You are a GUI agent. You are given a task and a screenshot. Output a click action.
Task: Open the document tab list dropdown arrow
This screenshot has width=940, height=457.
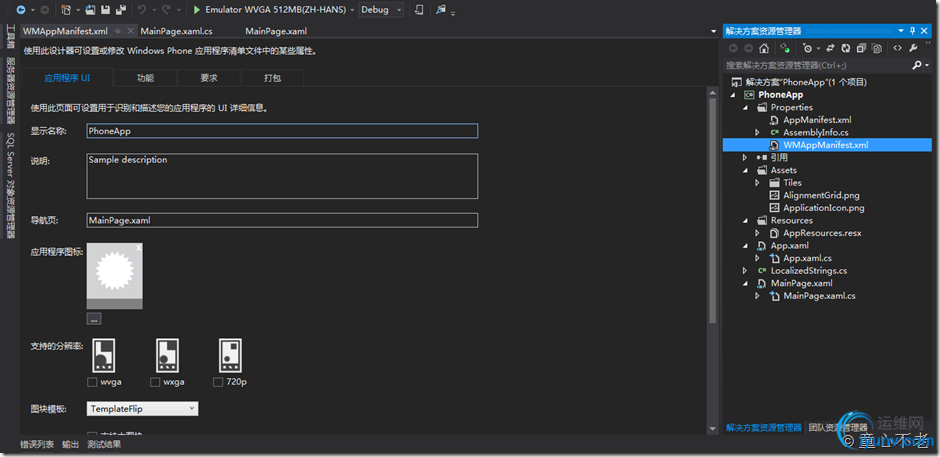(713, 31)
